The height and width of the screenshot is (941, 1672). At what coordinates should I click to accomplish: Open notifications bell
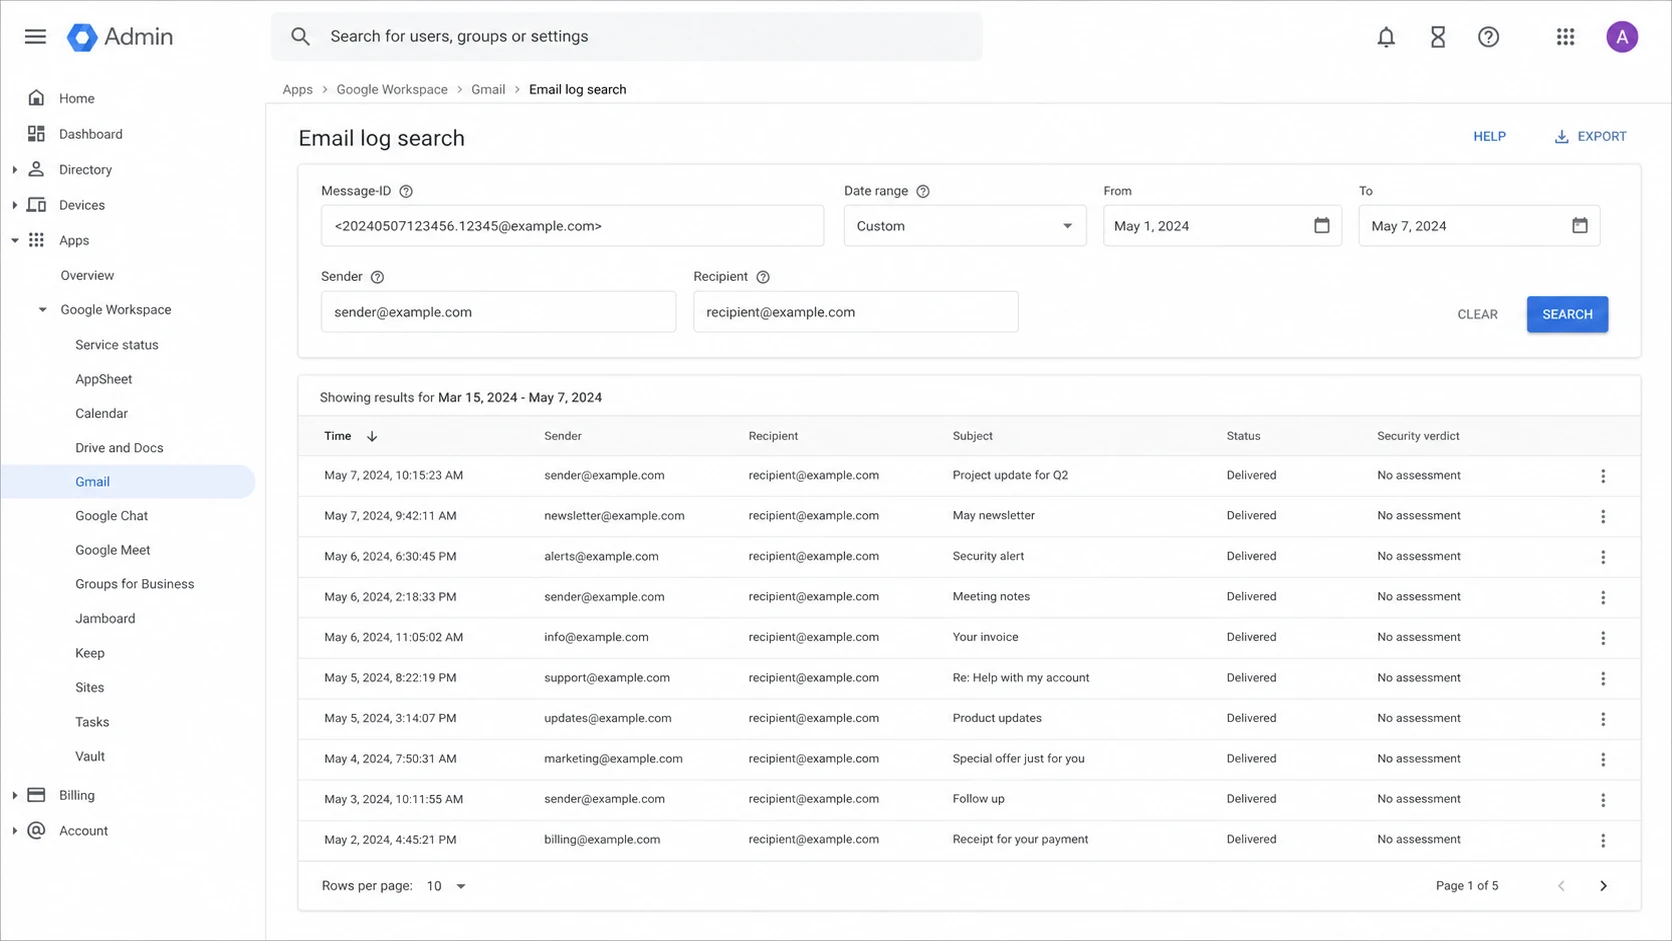[x=1386, y=37]
